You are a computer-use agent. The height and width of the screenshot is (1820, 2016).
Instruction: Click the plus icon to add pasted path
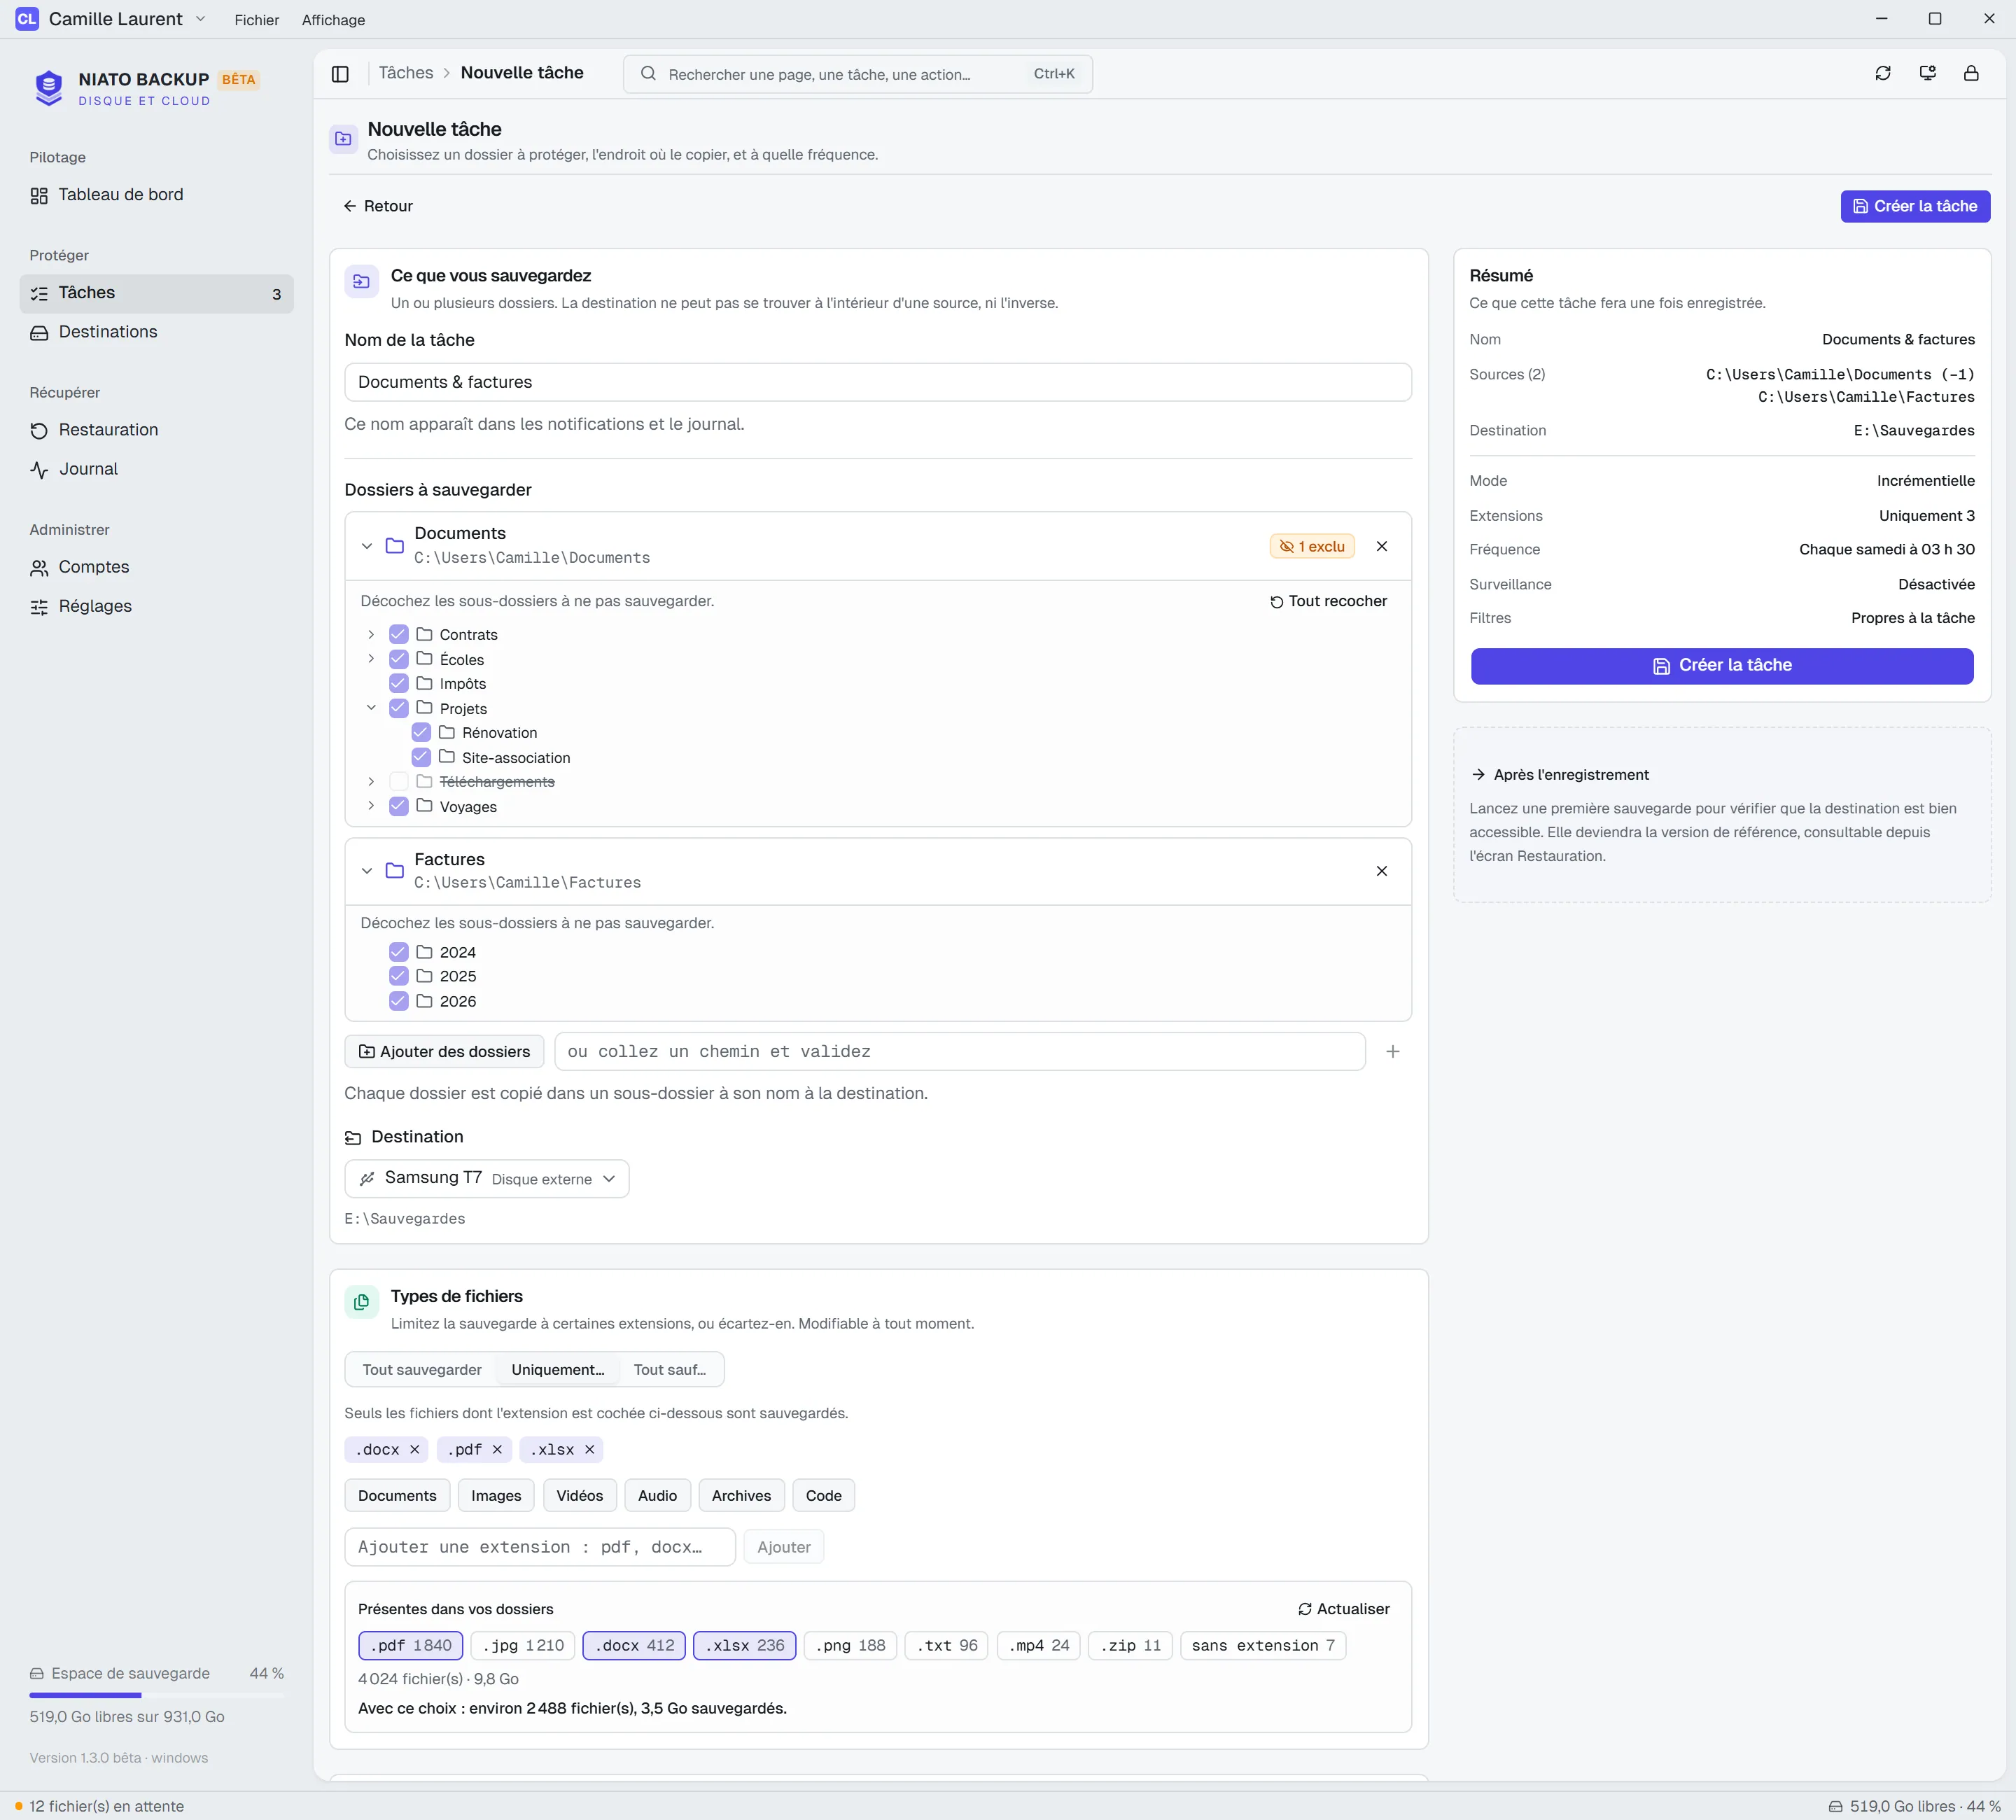tap(1392, 1051)
